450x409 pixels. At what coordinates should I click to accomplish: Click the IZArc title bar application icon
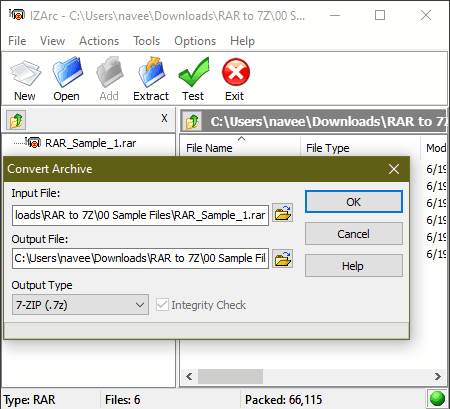[17, 15]
